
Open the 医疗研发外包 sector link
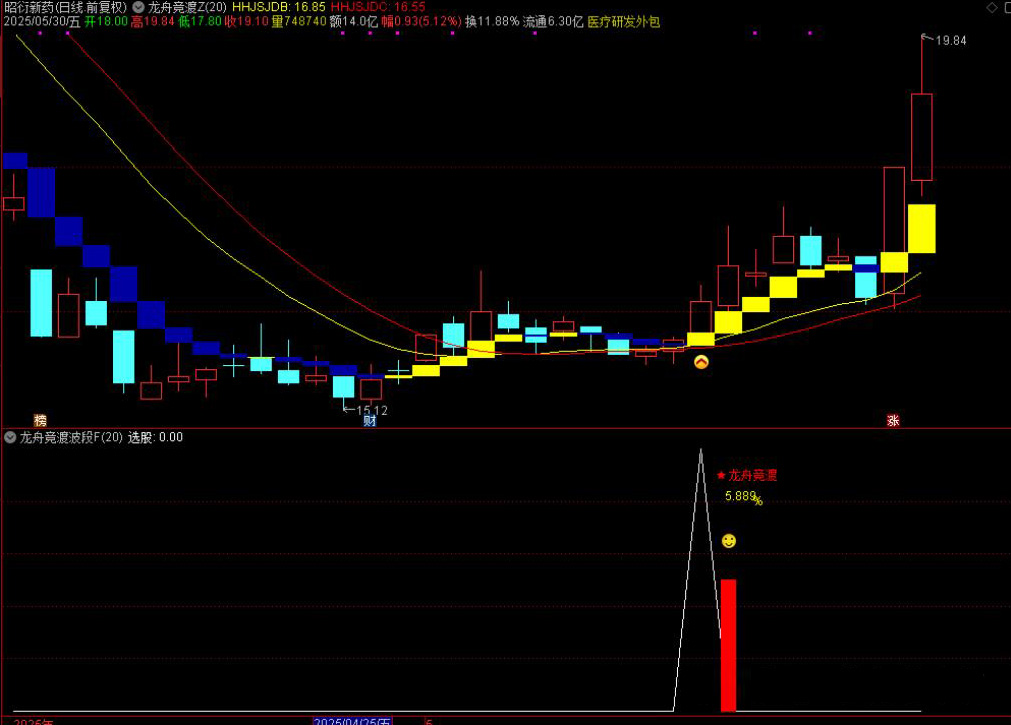[x=623, y=21]
